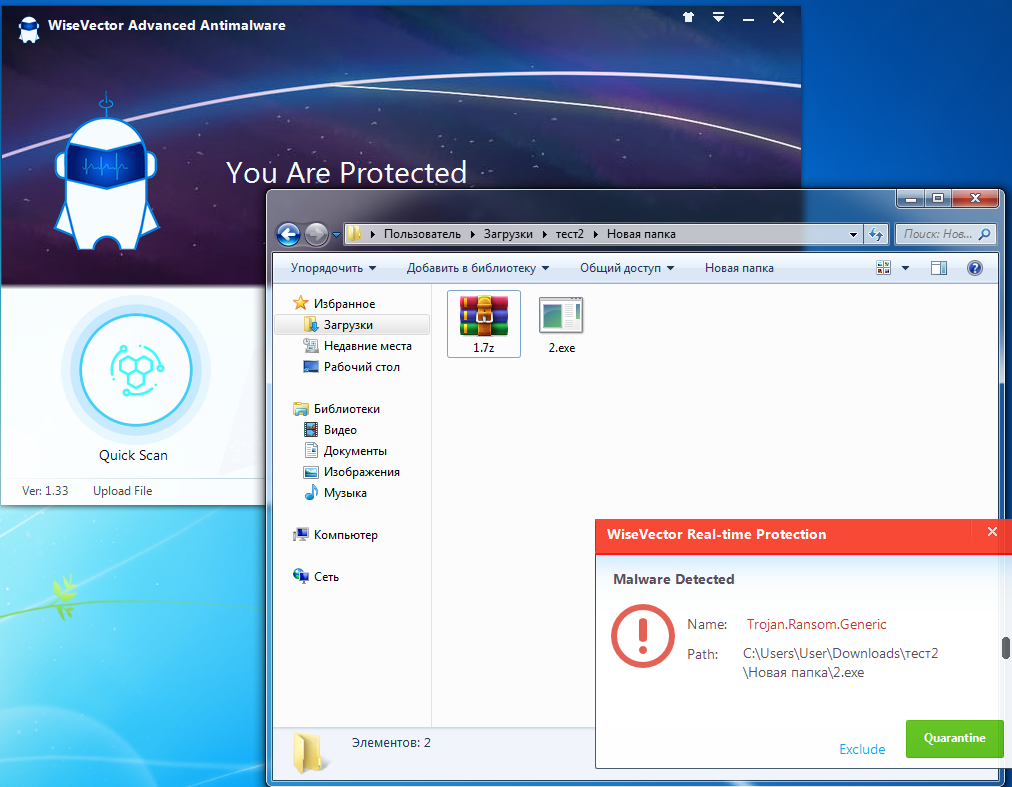Open the Упорядочить menu
The width and height of the screenshot is (1012, 787).
(333, 268)
